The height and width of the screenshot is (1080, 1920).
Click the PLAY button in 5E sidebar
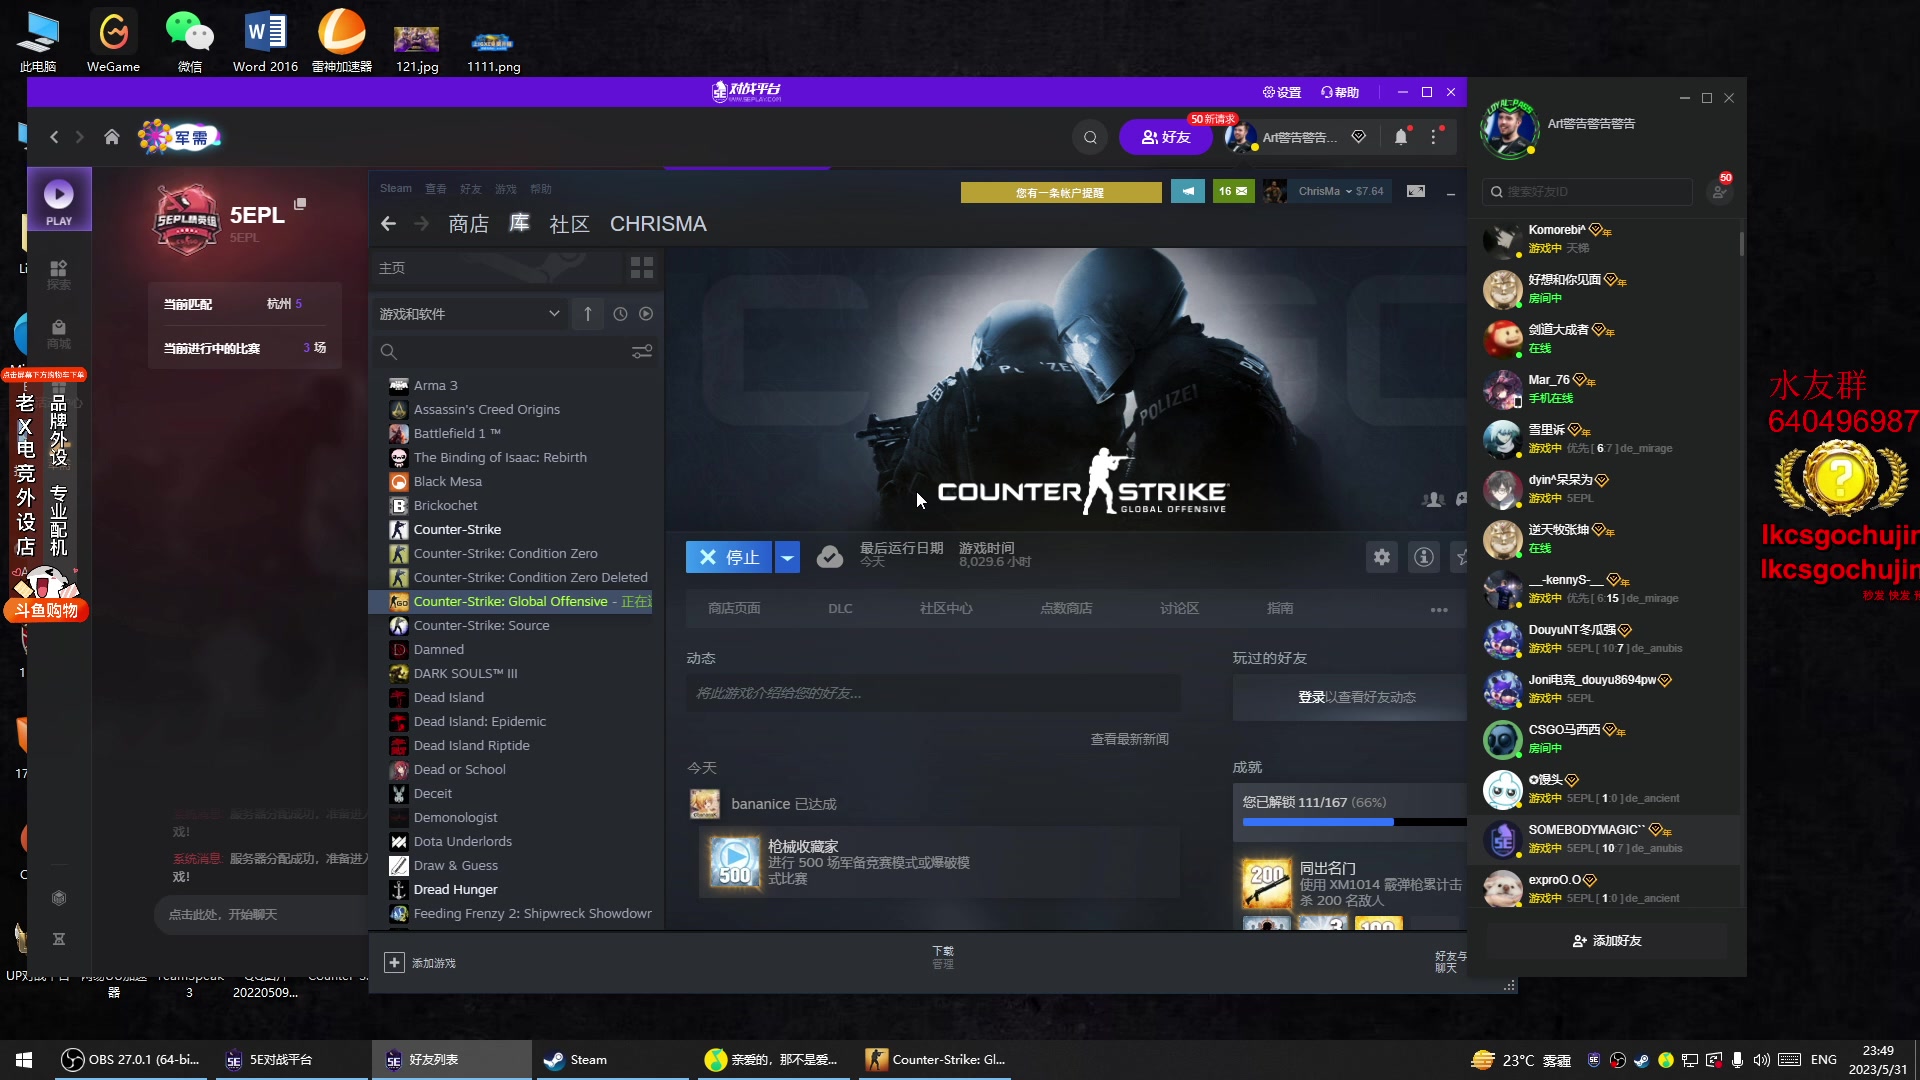pyautogui.click(x=59, y=199)
